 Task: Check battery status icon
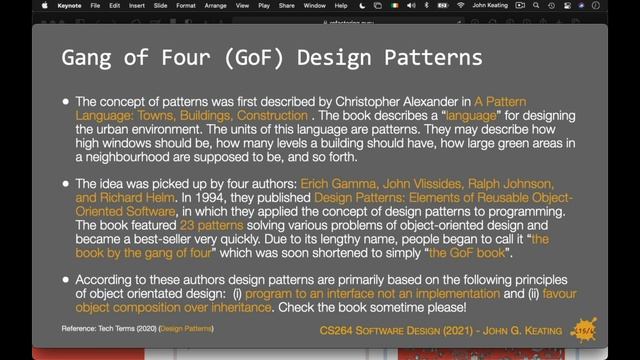[x=443, y=6]
